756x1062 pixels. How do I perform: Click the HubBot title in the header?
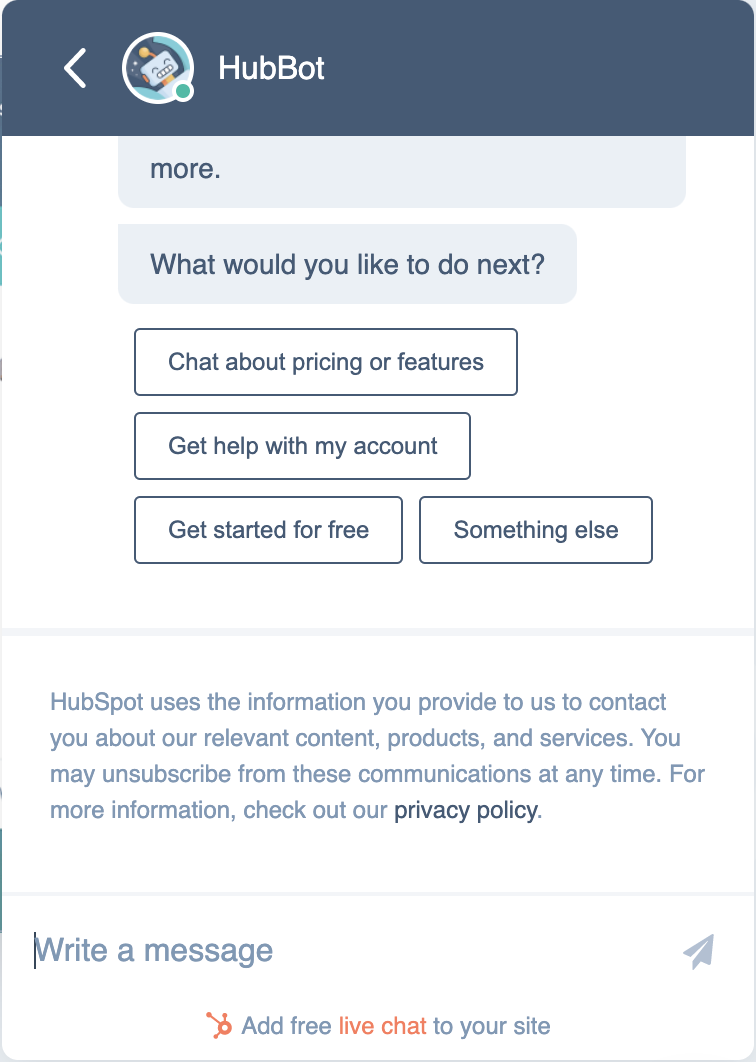(270, 68)
